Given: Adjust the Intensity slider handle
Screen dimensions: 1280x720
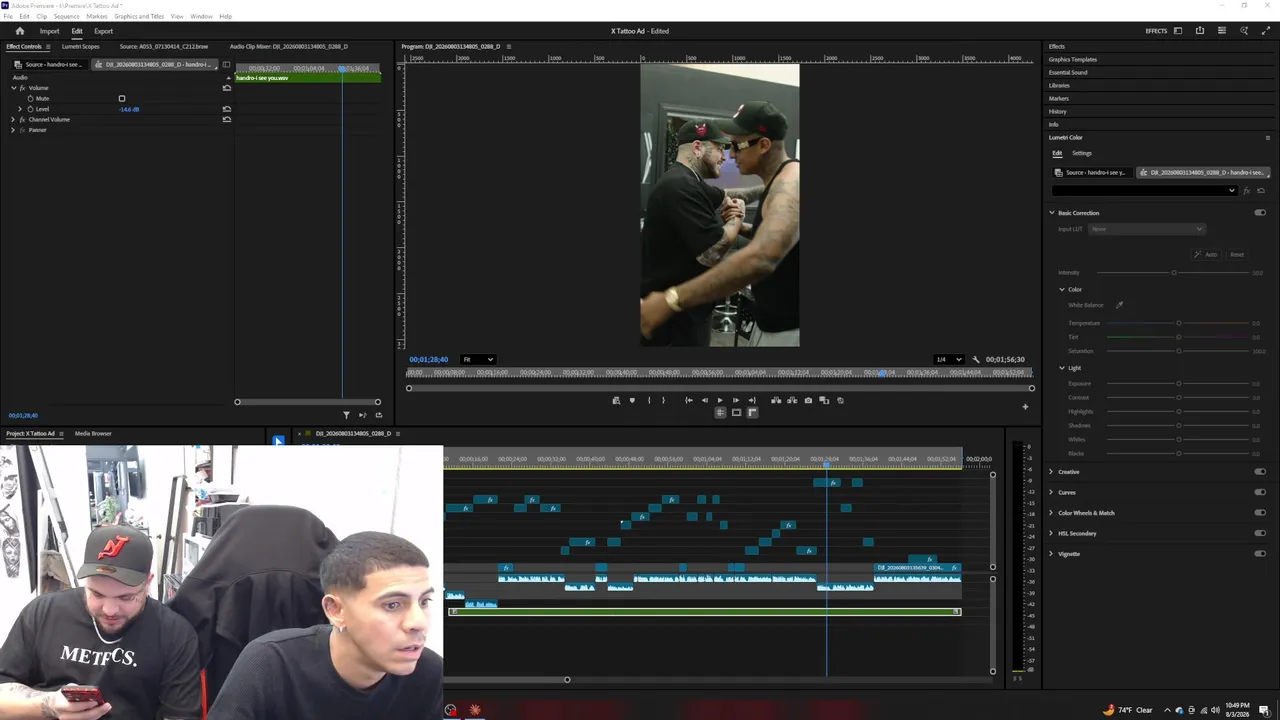Looking at the screenshot, I should pyautogui.click(x=1174, y=272).
